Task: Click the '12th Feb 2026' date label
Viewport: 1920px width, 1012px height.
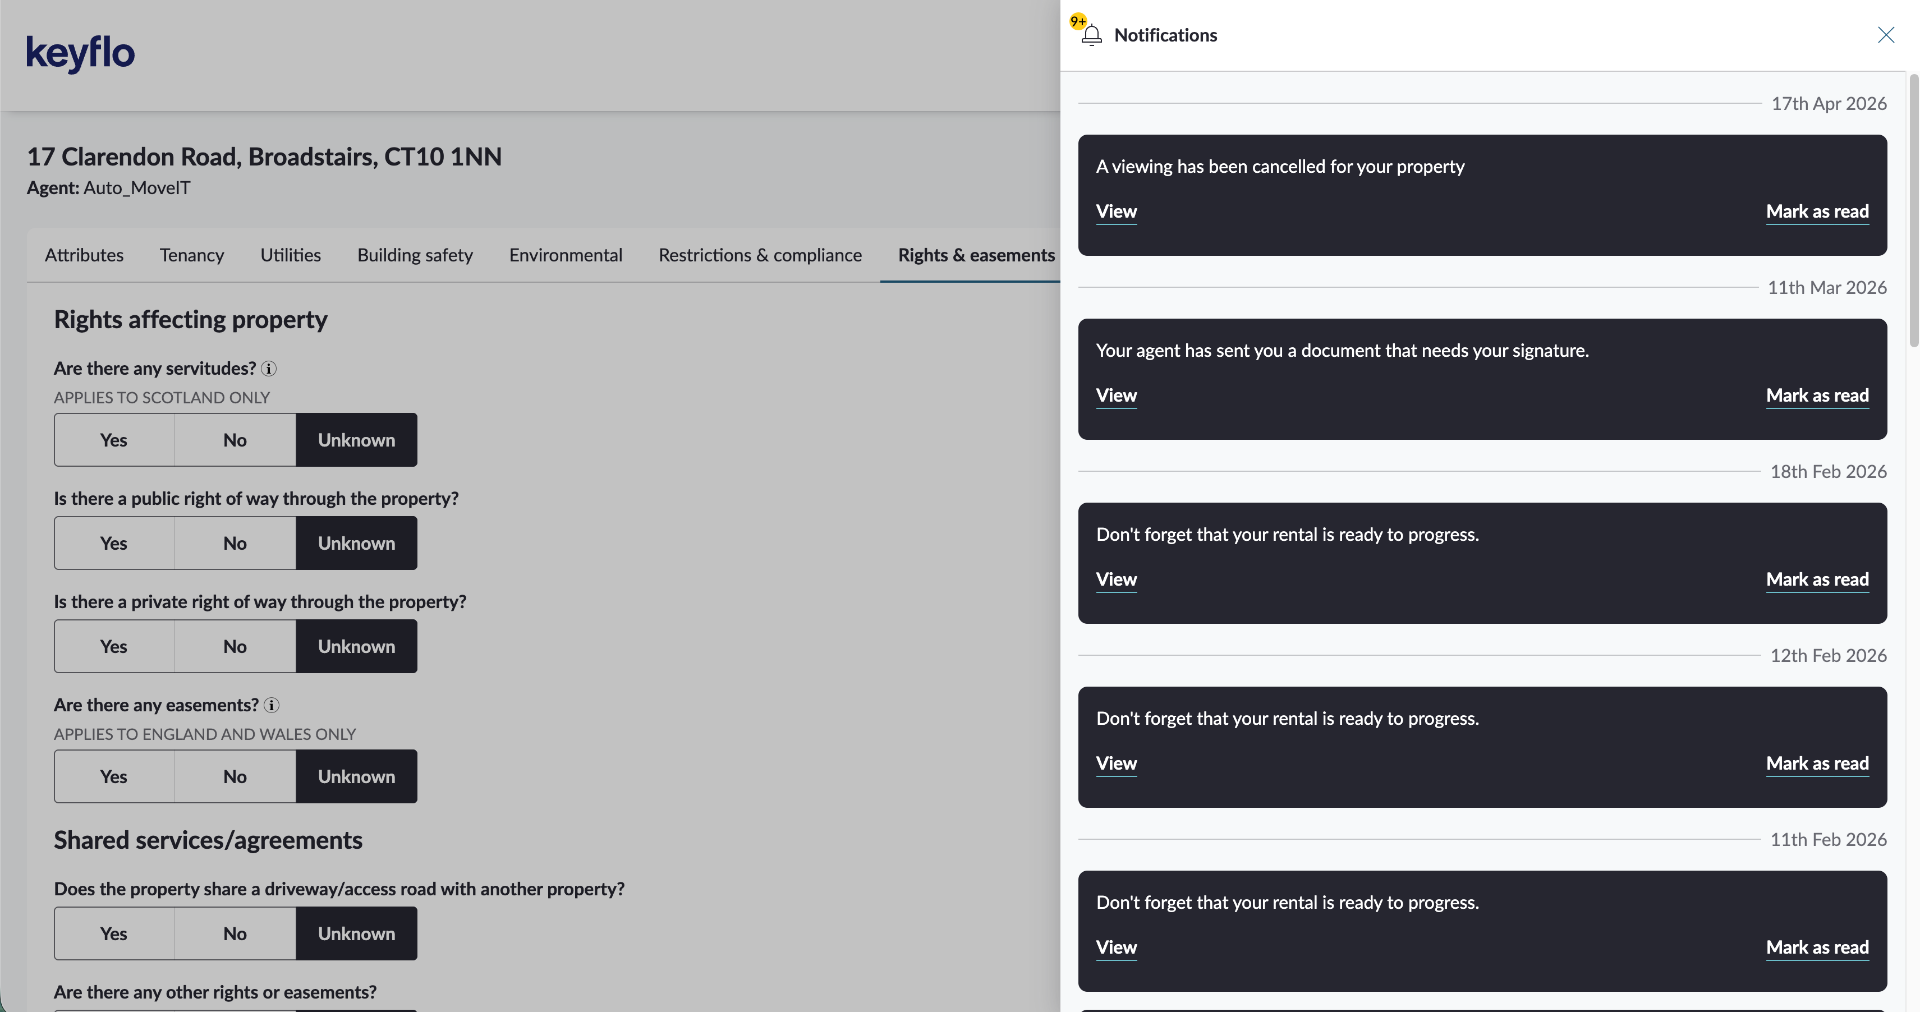Action: pyautogui.click(x=1828, y=656)
